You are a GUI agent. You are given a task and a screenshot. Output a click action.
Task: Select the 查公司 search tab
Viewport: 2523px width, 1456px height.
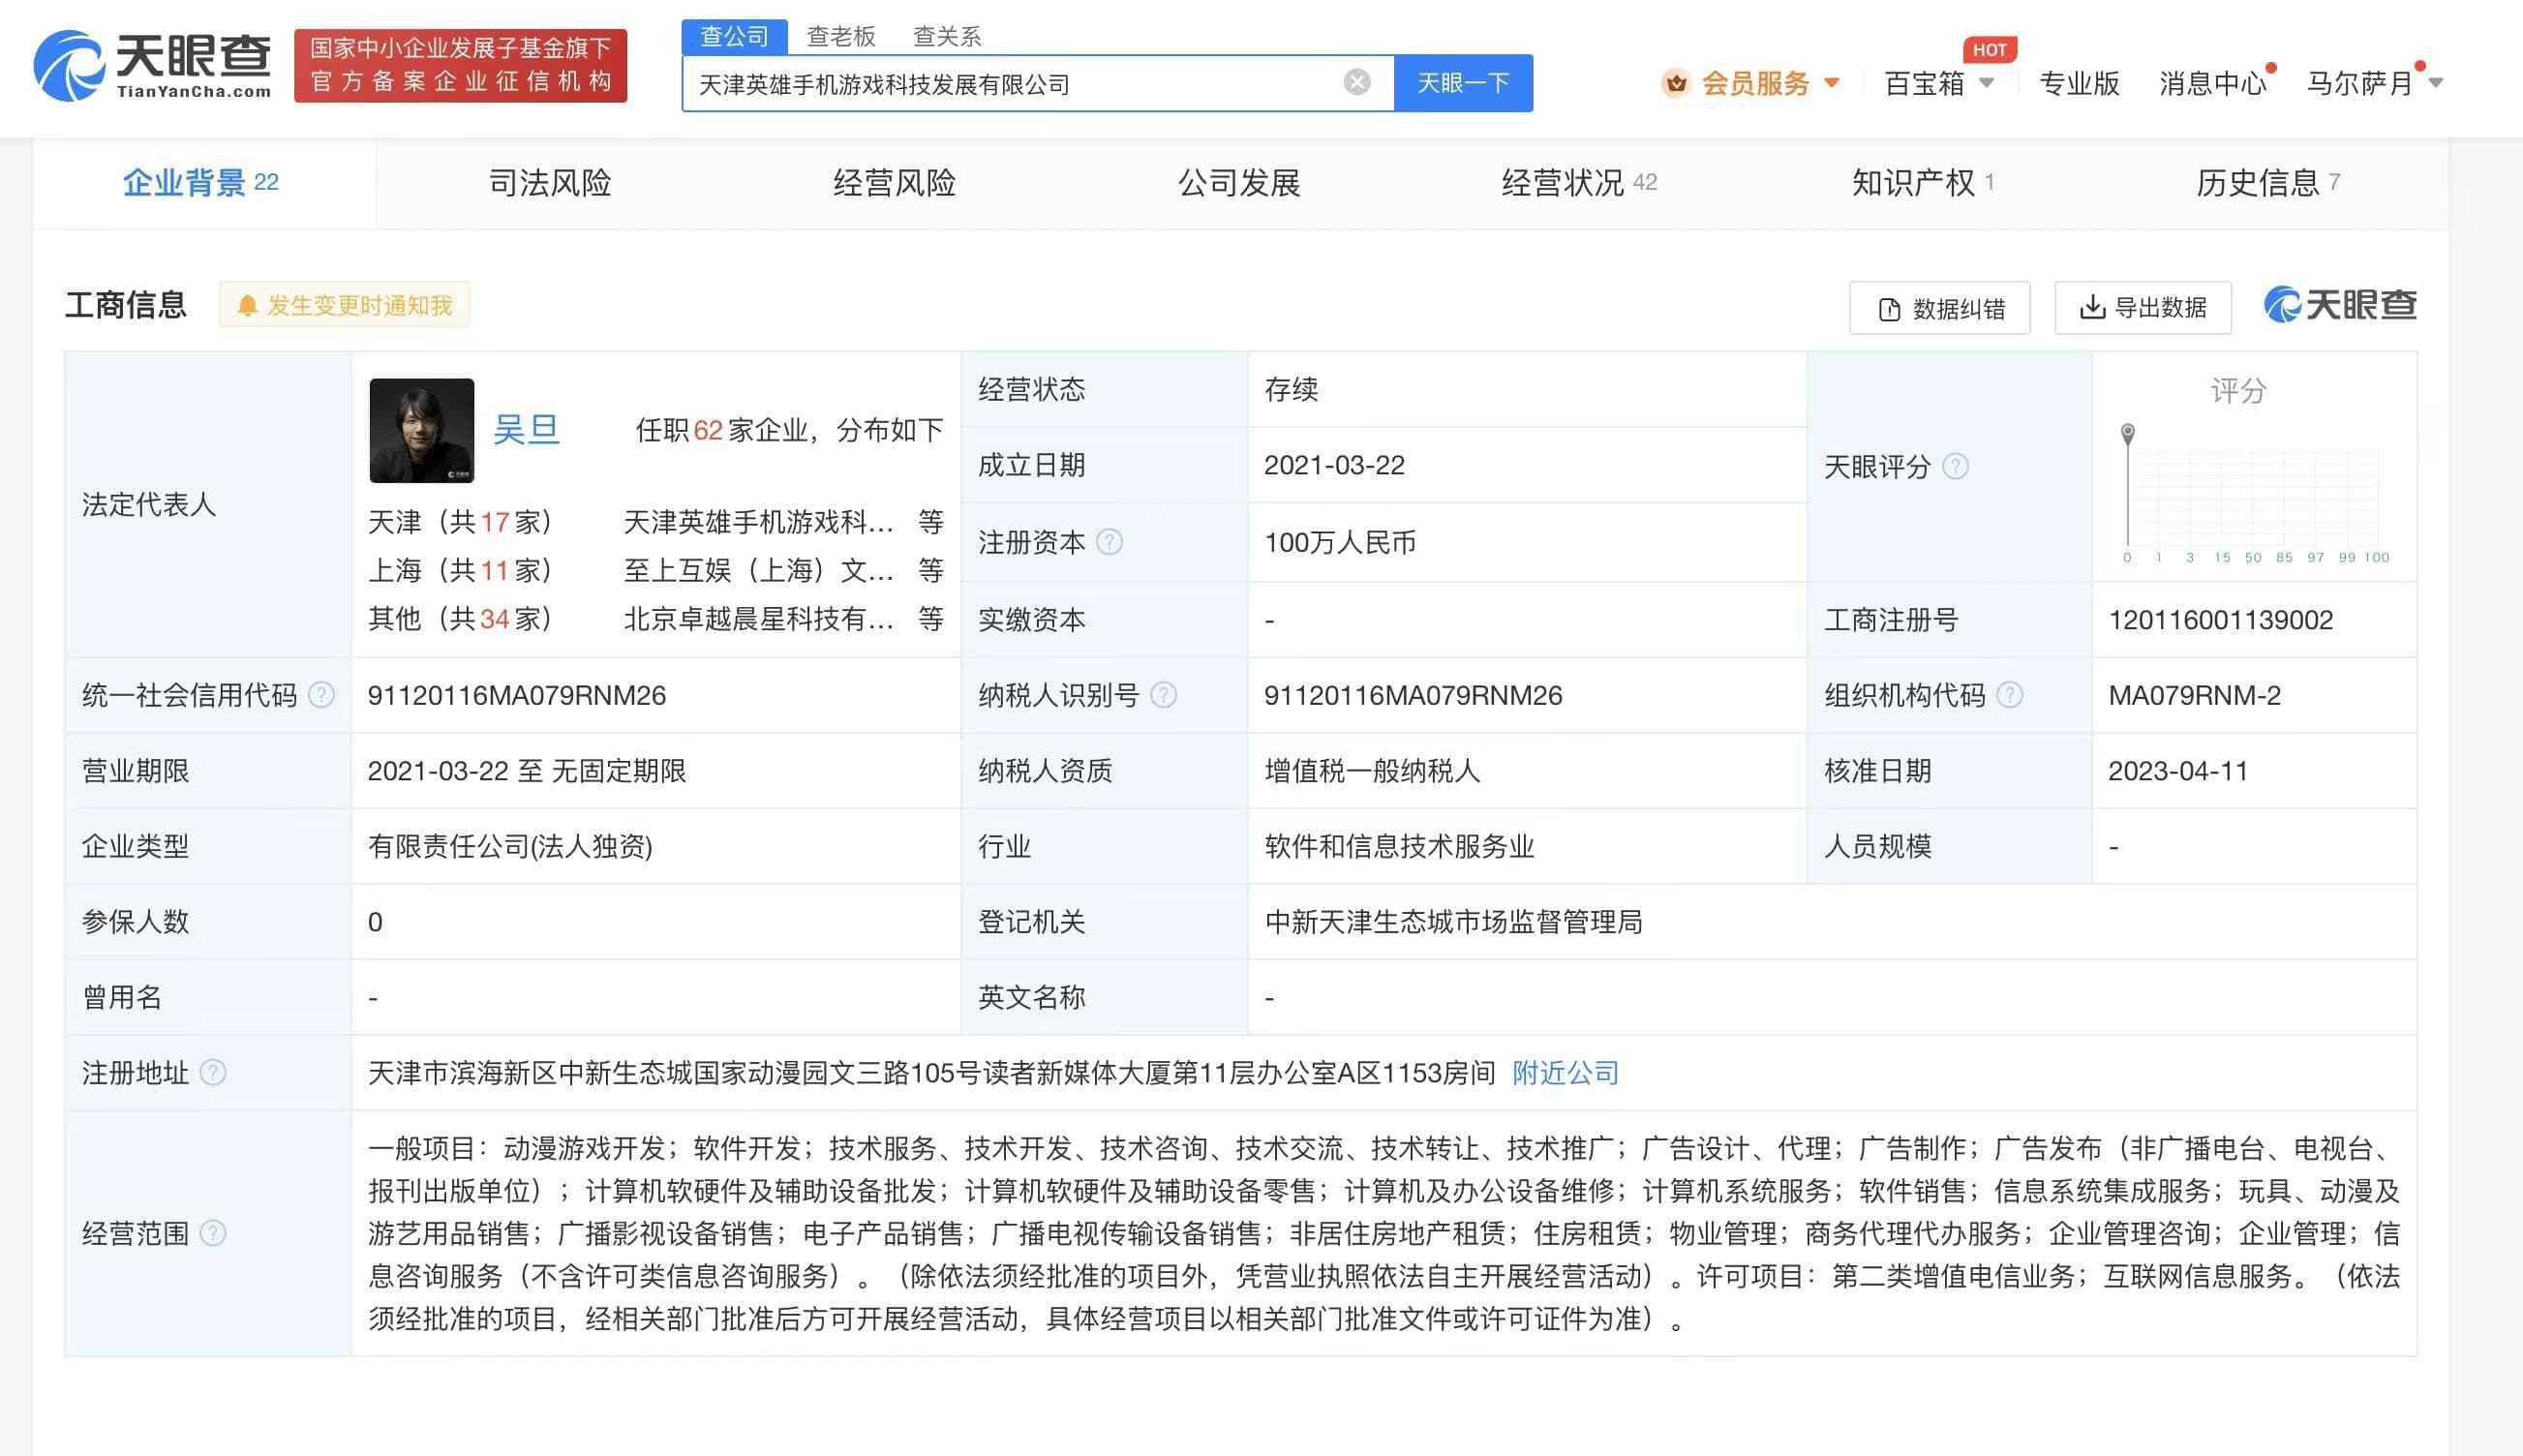click(x=734, y=37)
